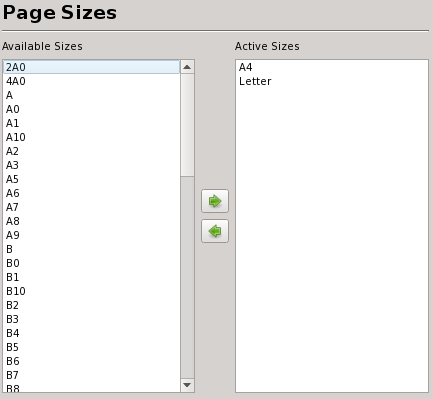This screenshot has height=399, width=433.
Task: Pick B7 in Available Sizes
Action: pos(91,375)
